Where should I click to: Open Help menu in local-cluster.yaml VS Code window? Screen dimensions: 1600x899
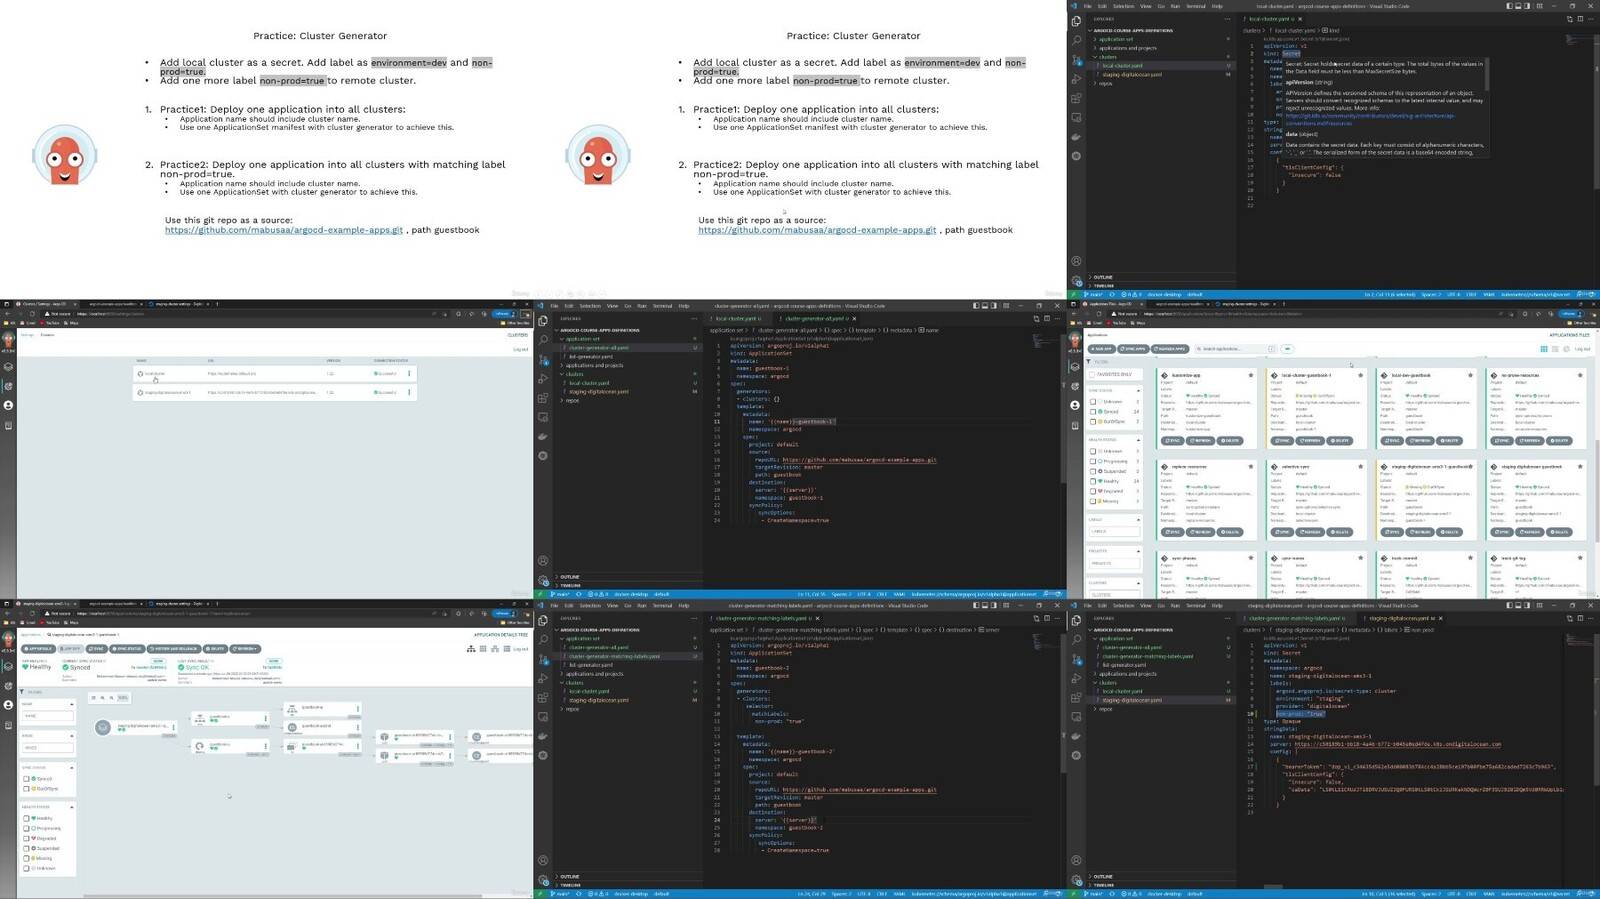1217,6
